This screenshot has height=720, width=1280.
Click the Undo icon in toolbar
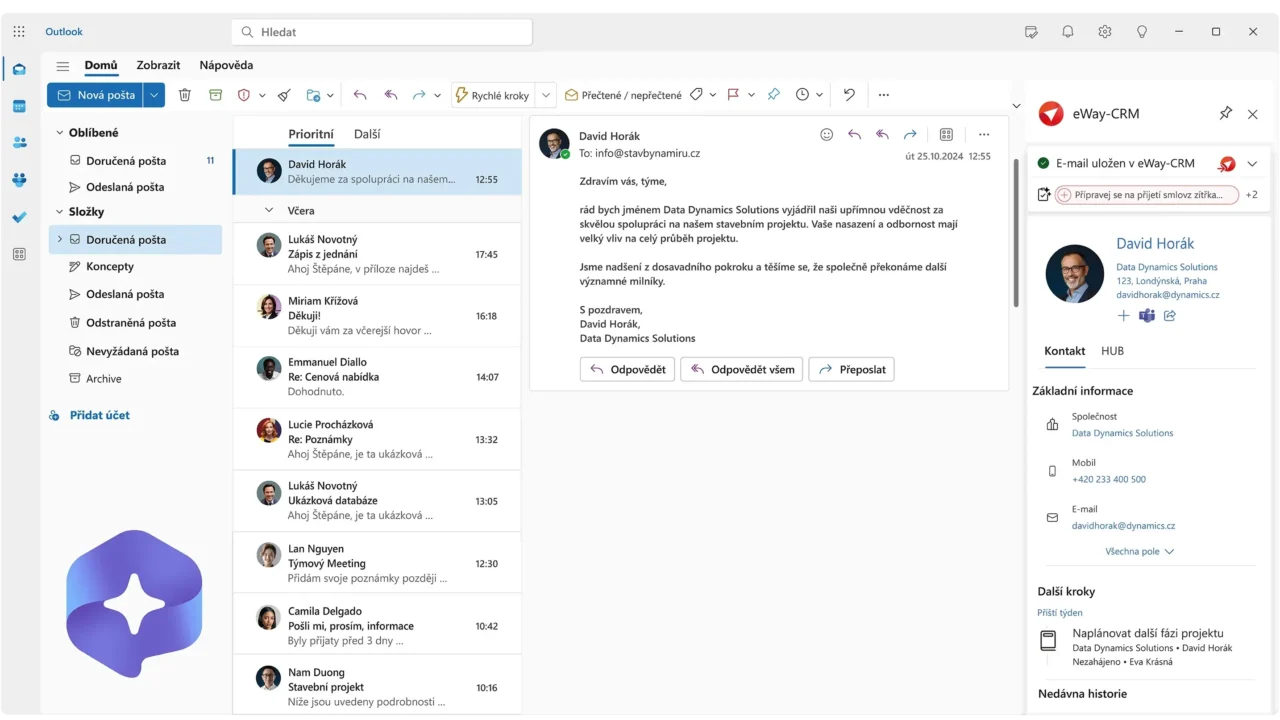[849, 95]
